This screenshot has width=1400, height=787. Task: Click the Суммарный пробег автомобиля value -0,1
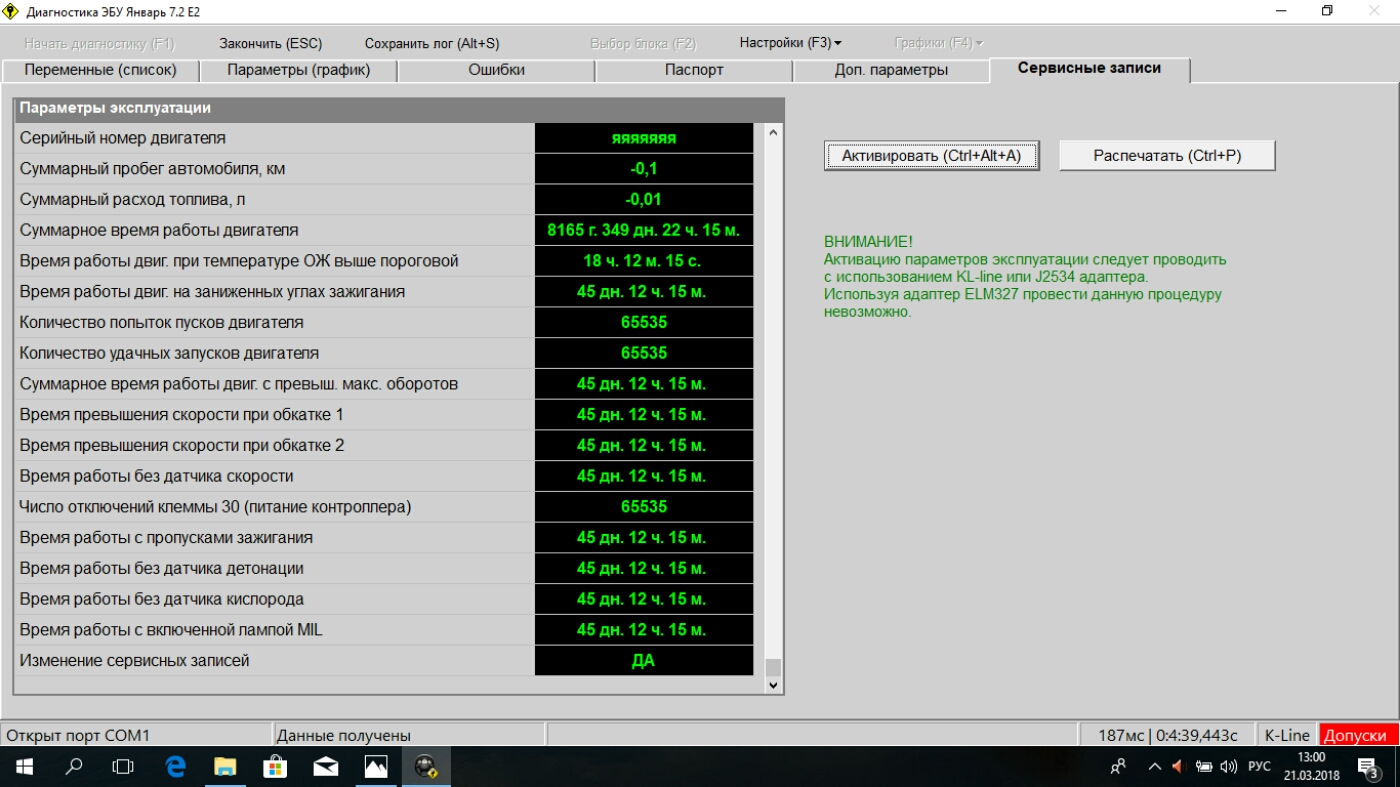coord(644,169)
